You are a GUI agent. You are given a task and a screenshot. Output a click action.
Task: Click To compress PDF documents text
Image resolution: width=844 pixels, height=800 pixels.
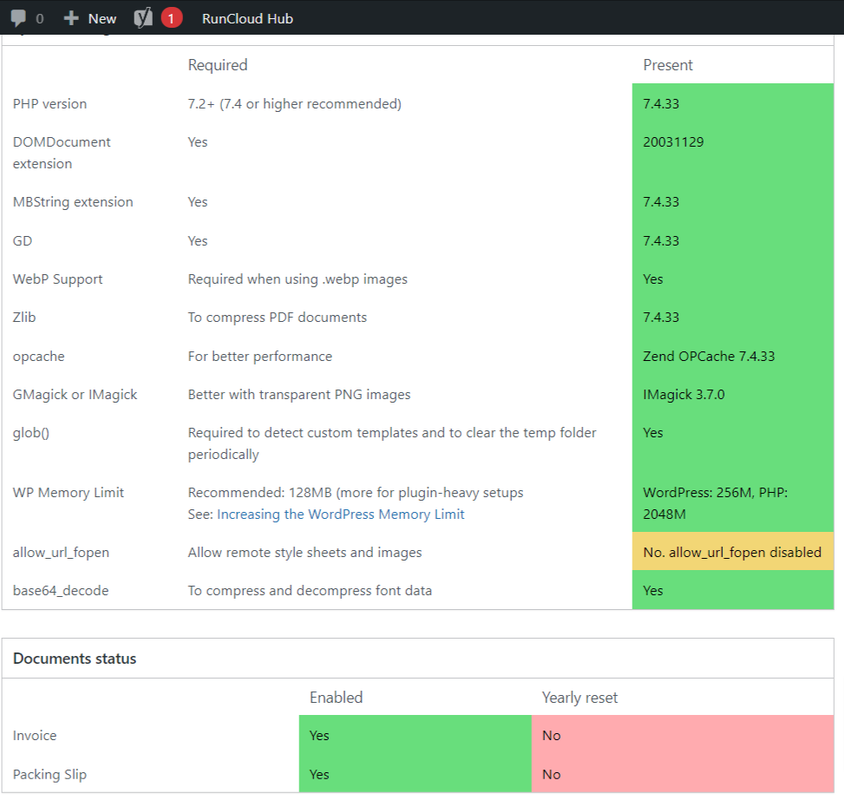click(277, 317)
